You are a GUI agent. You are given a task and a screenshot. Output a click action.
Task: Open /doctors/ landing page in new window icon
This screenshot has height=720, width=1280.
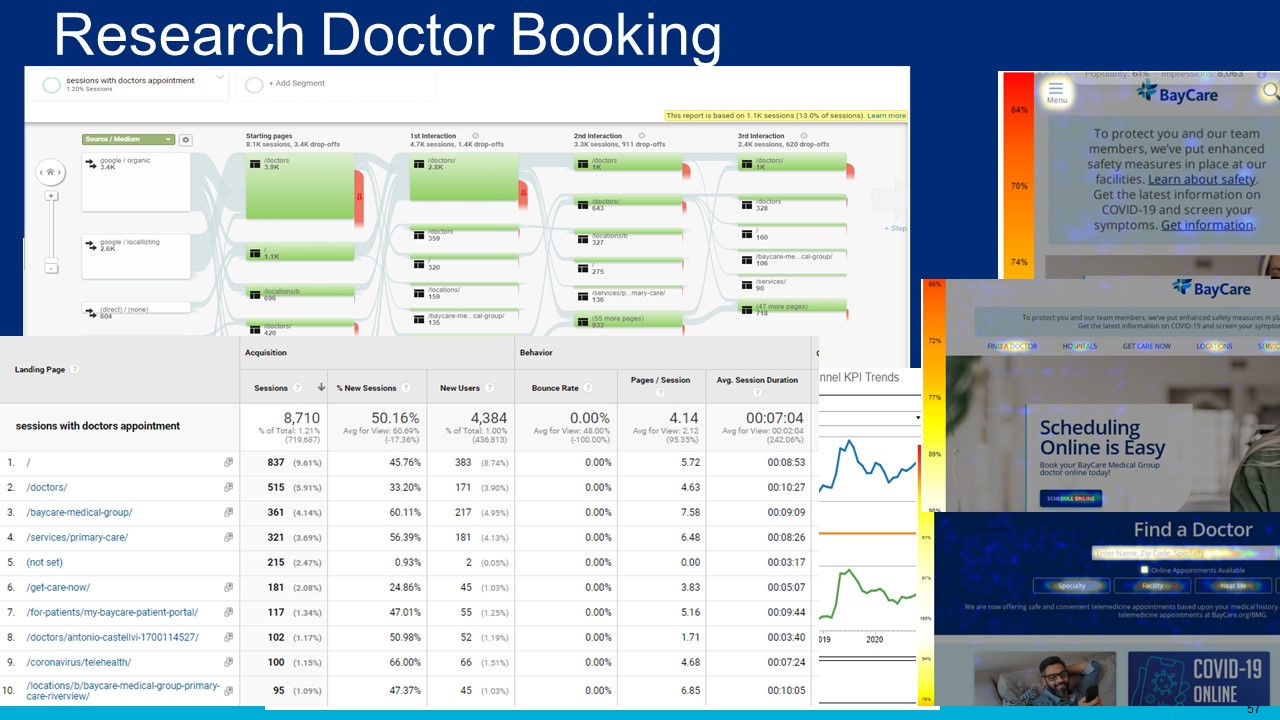229,487
